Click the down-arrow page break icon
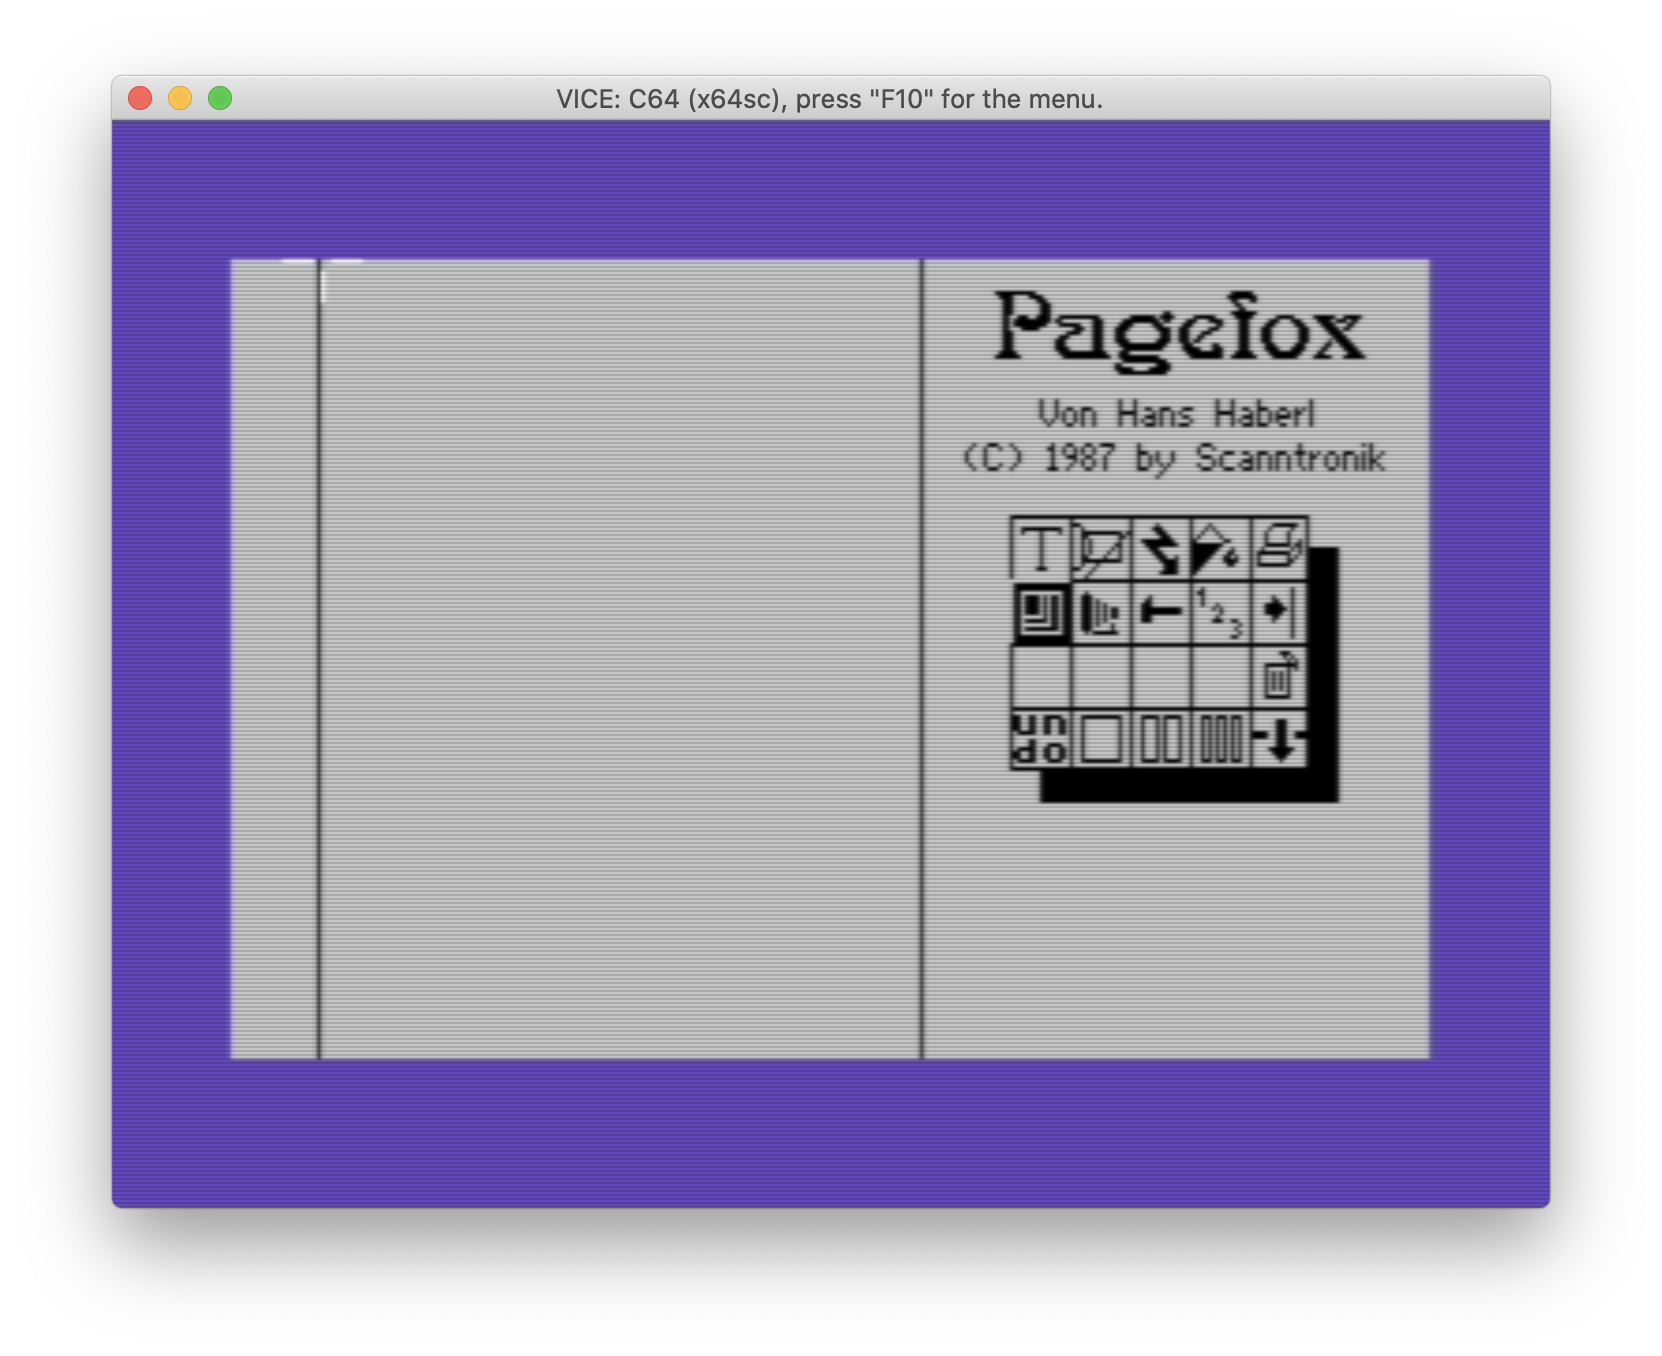 [1280, 739]
